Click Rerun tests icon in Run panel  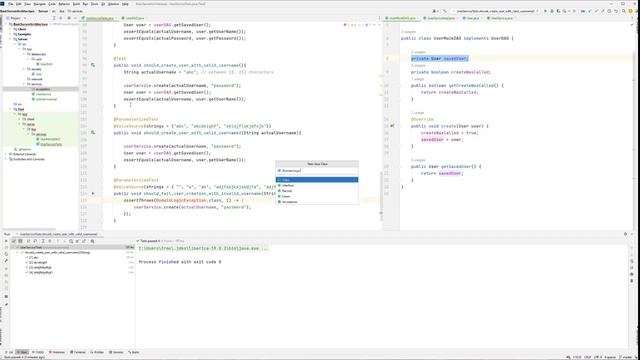(6, 241)
